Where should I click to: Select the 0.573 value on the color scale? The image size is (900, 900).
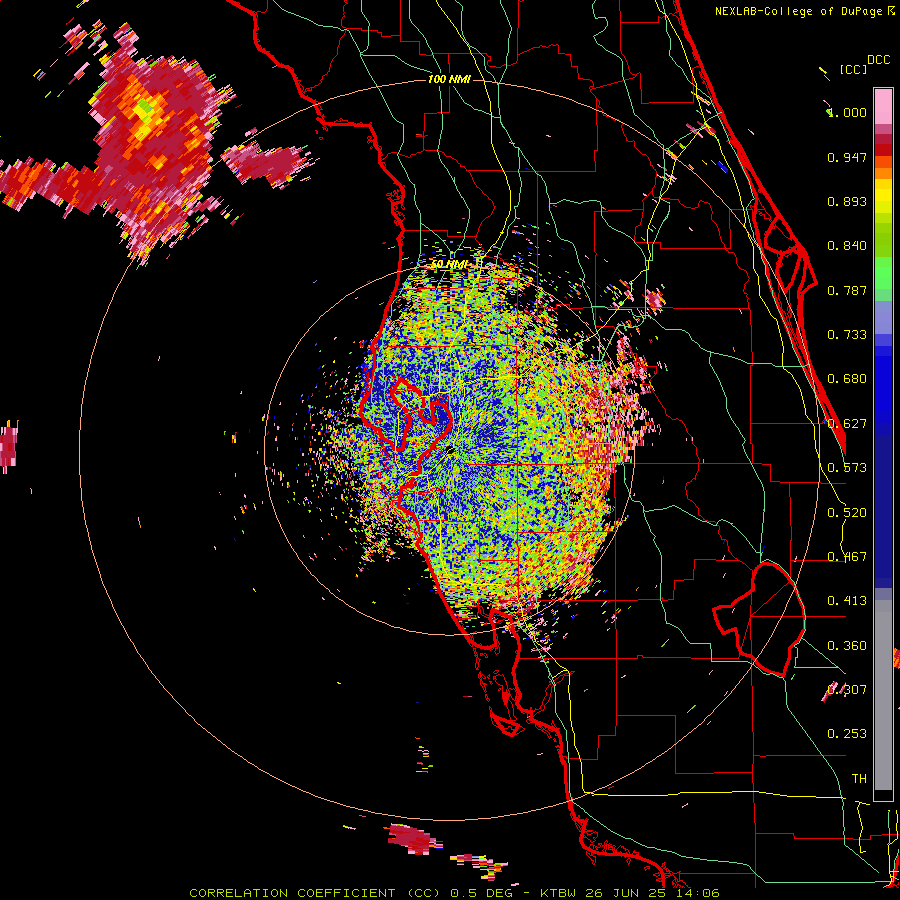click(x=847, y=468)
